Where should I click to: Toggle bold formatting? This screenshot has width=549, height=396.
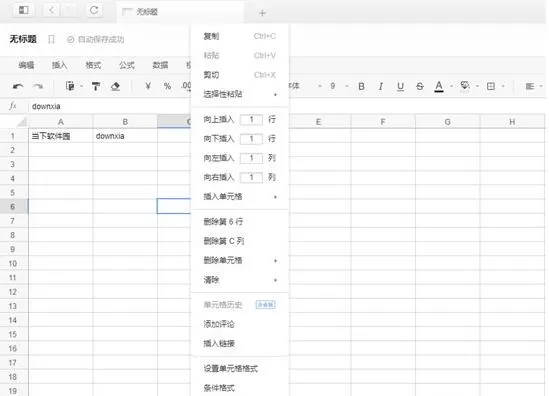click(x=361, y=86)
